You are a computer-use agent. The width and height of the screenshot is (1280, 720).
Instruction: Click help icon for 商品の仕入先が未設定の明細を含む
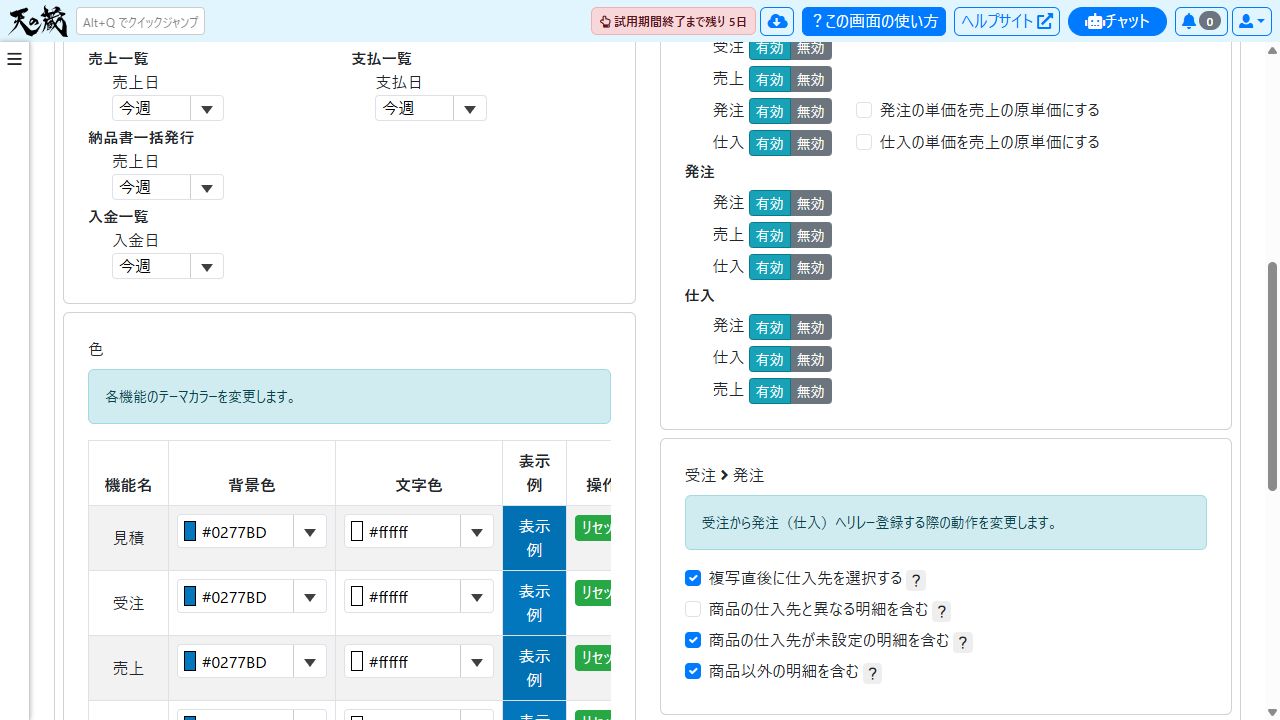[x=963, y=642]
